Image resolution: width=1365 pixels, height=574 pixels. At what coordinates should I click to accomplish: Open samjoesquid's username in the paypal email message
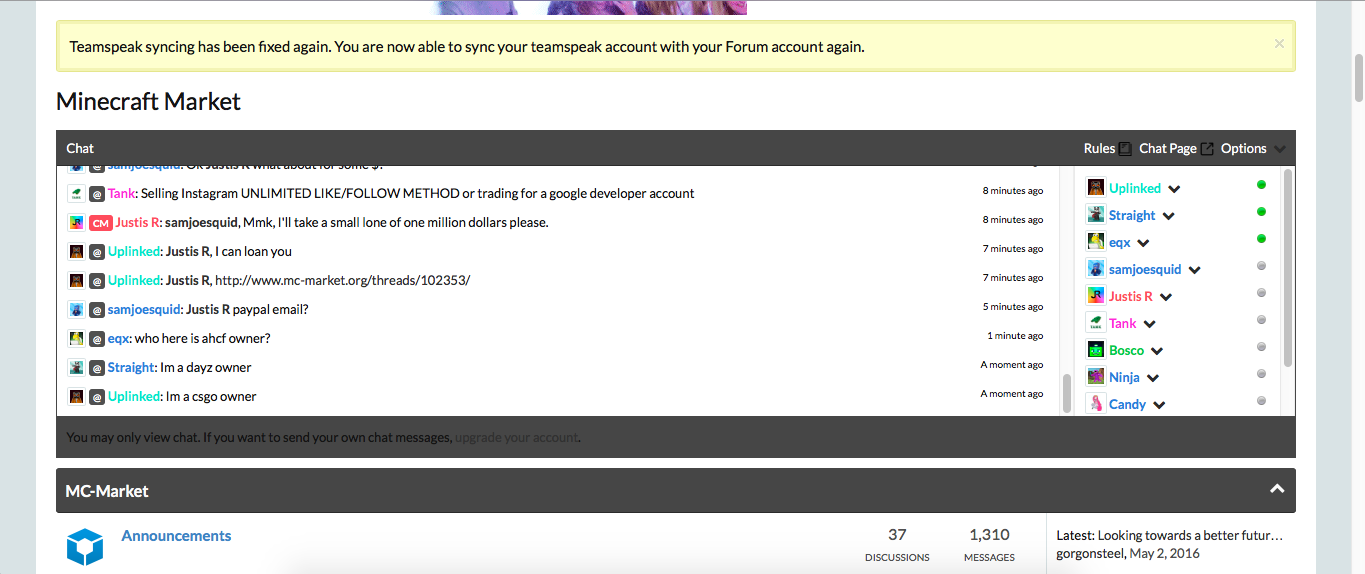coord(144,309)
